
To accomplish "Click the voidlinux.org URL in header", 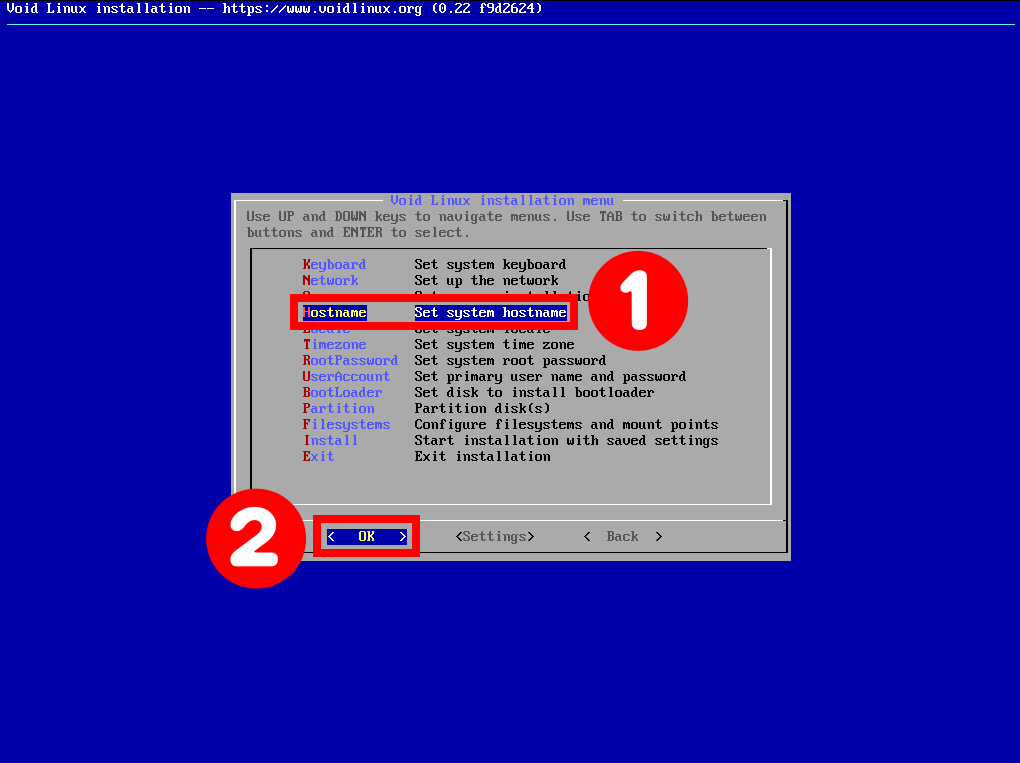I will click(x=322, y=8).
